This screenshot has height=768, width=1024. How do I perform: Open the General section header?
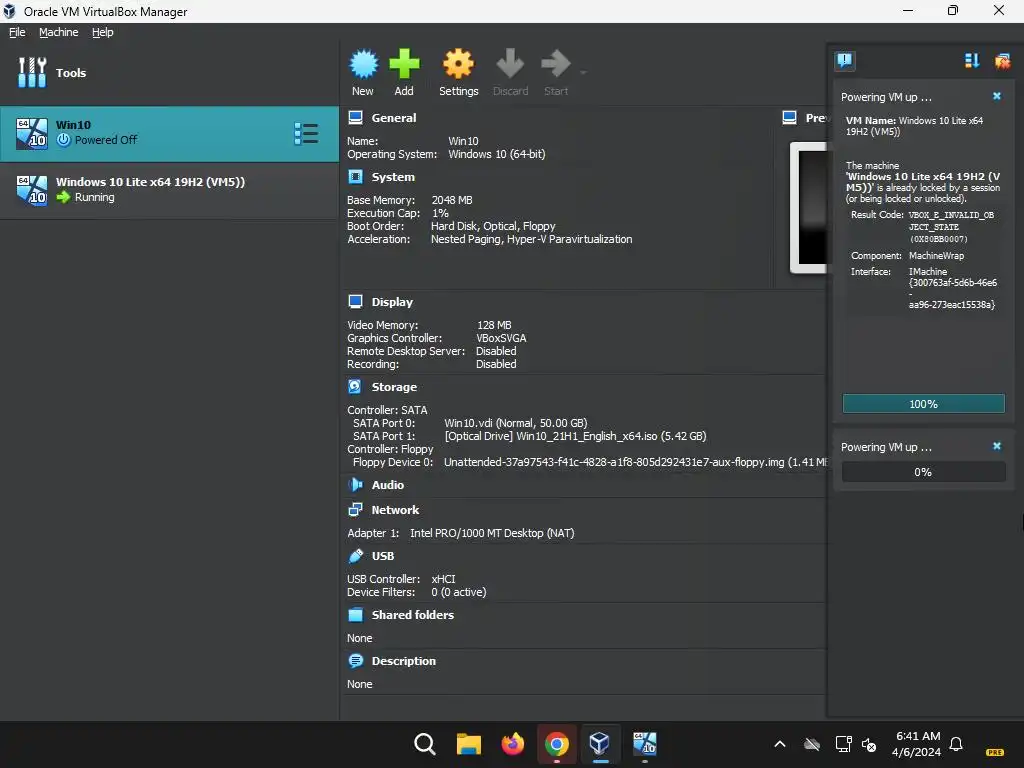393,118
